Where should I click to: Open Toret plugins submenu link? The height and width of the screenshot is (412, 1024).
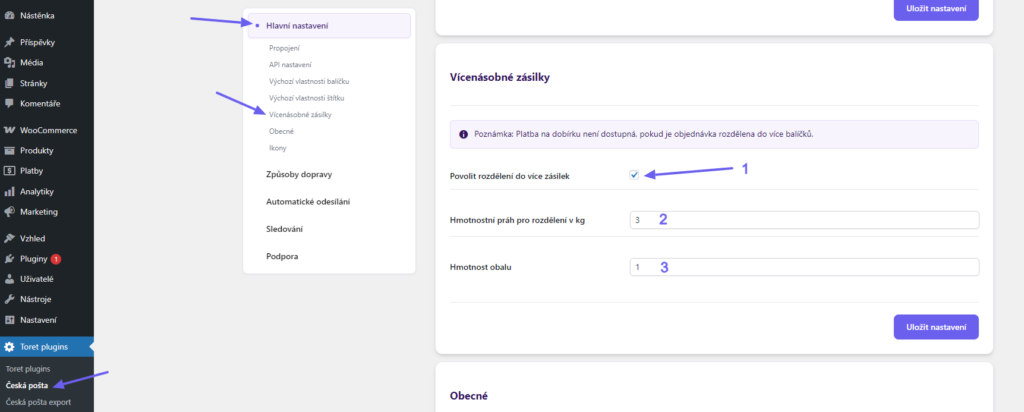pos(28,369)
